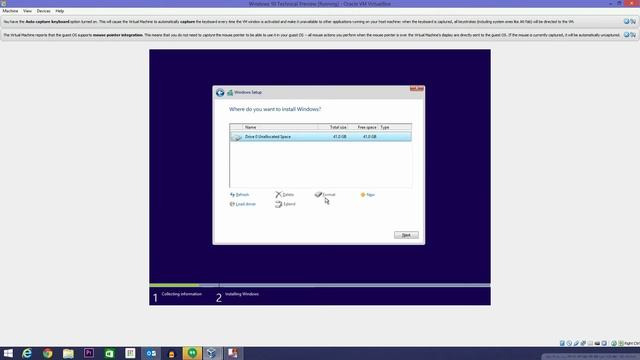Close the Windows Setup dialog

417,89
